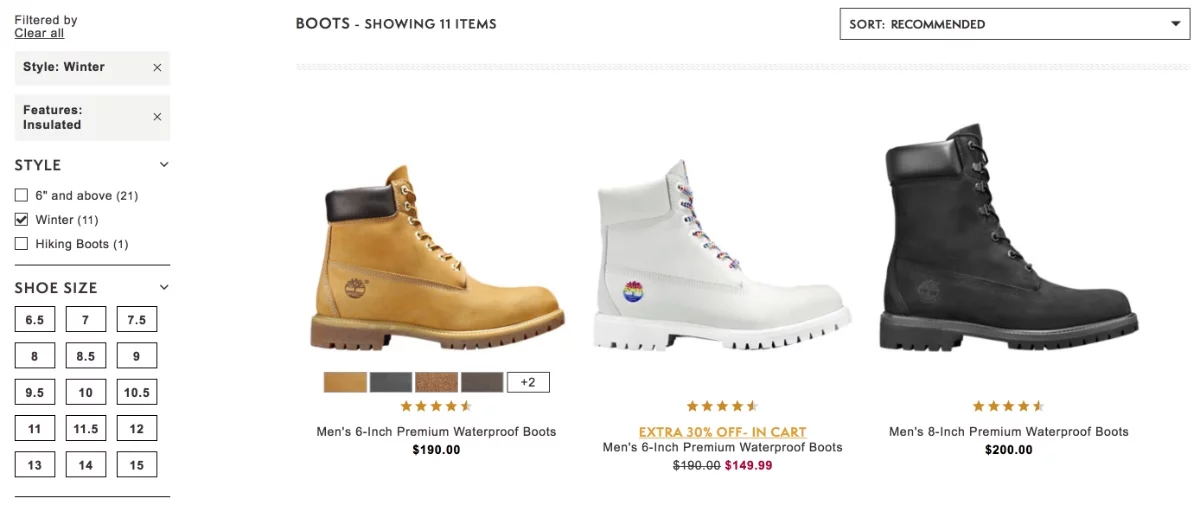The width and height of the screenshot is (1200, 505).
Task: Select shoe size 6.5
Action: [35, 320]
